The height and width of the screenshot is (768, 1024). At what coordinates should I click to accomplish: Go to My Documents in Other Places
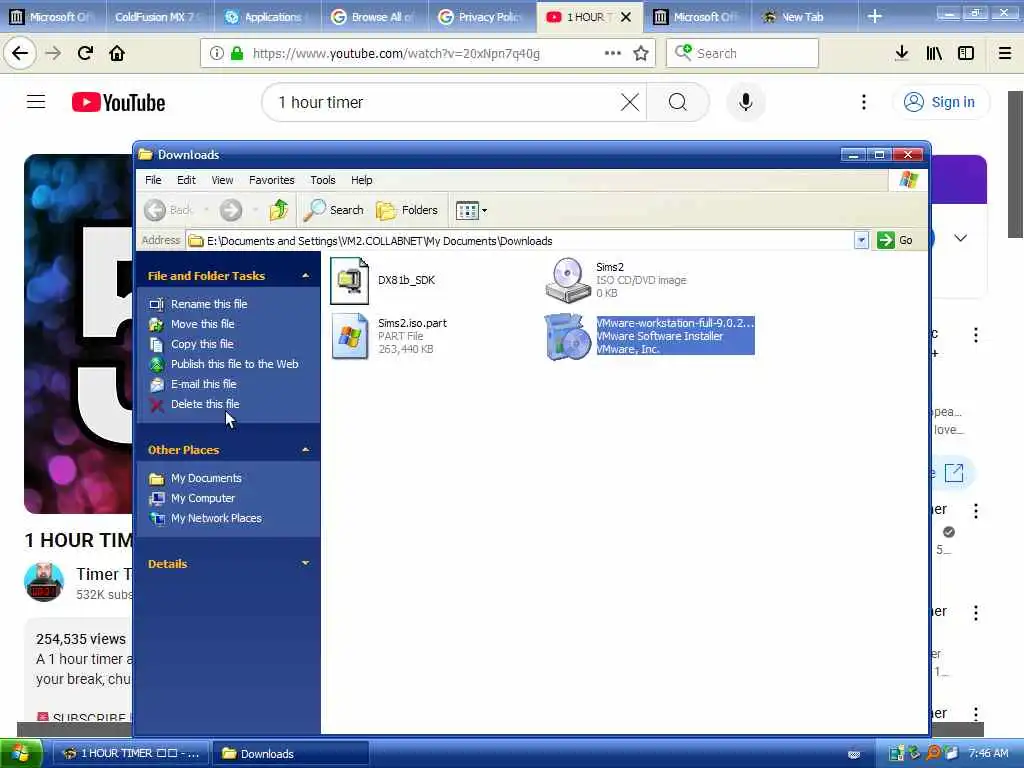(206, 478)
